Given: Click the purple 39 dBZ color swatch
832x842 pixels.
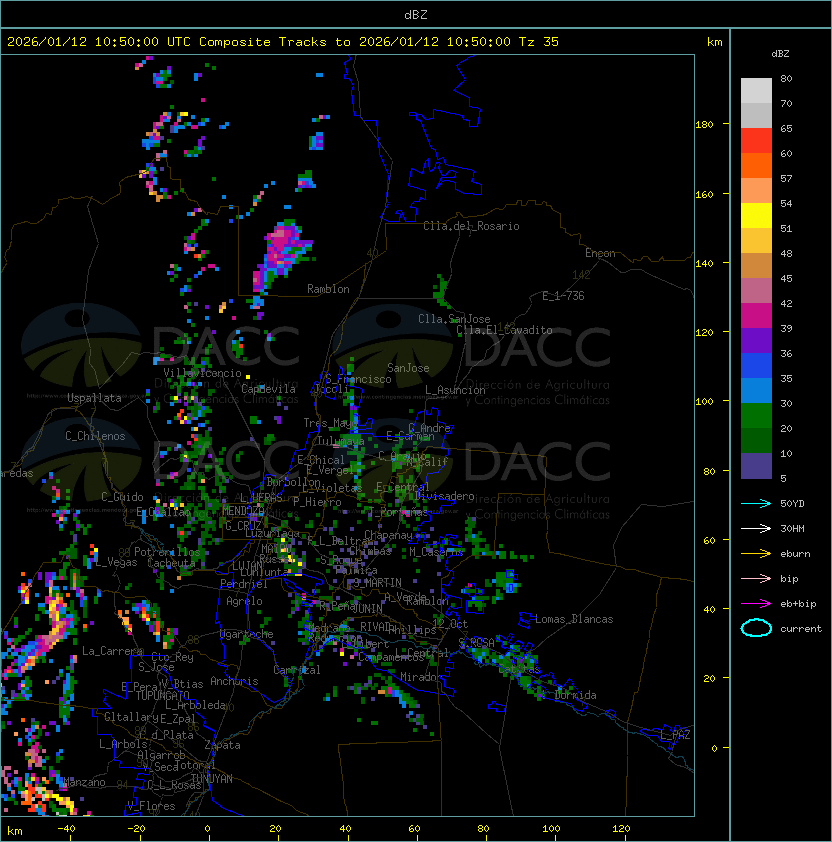Looking at the screenshot, I should click(x=756, y=340).
